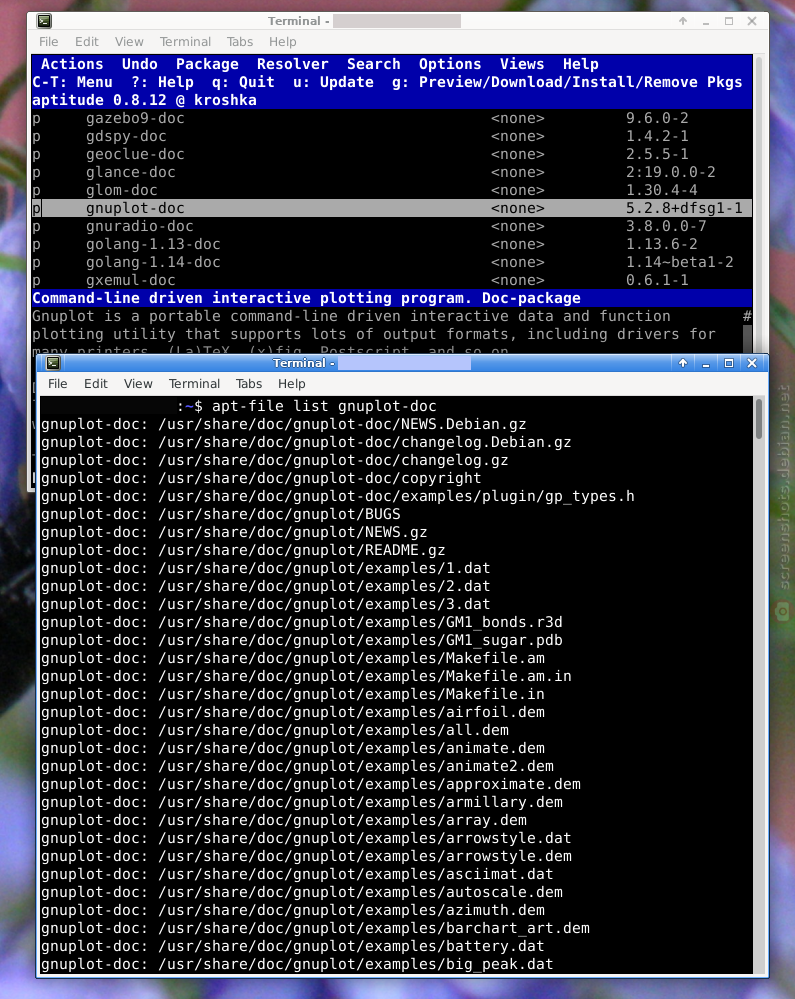Open File menu in front terminal window
The width and height of the screenshot is (795, 999).
pos(57,384)
